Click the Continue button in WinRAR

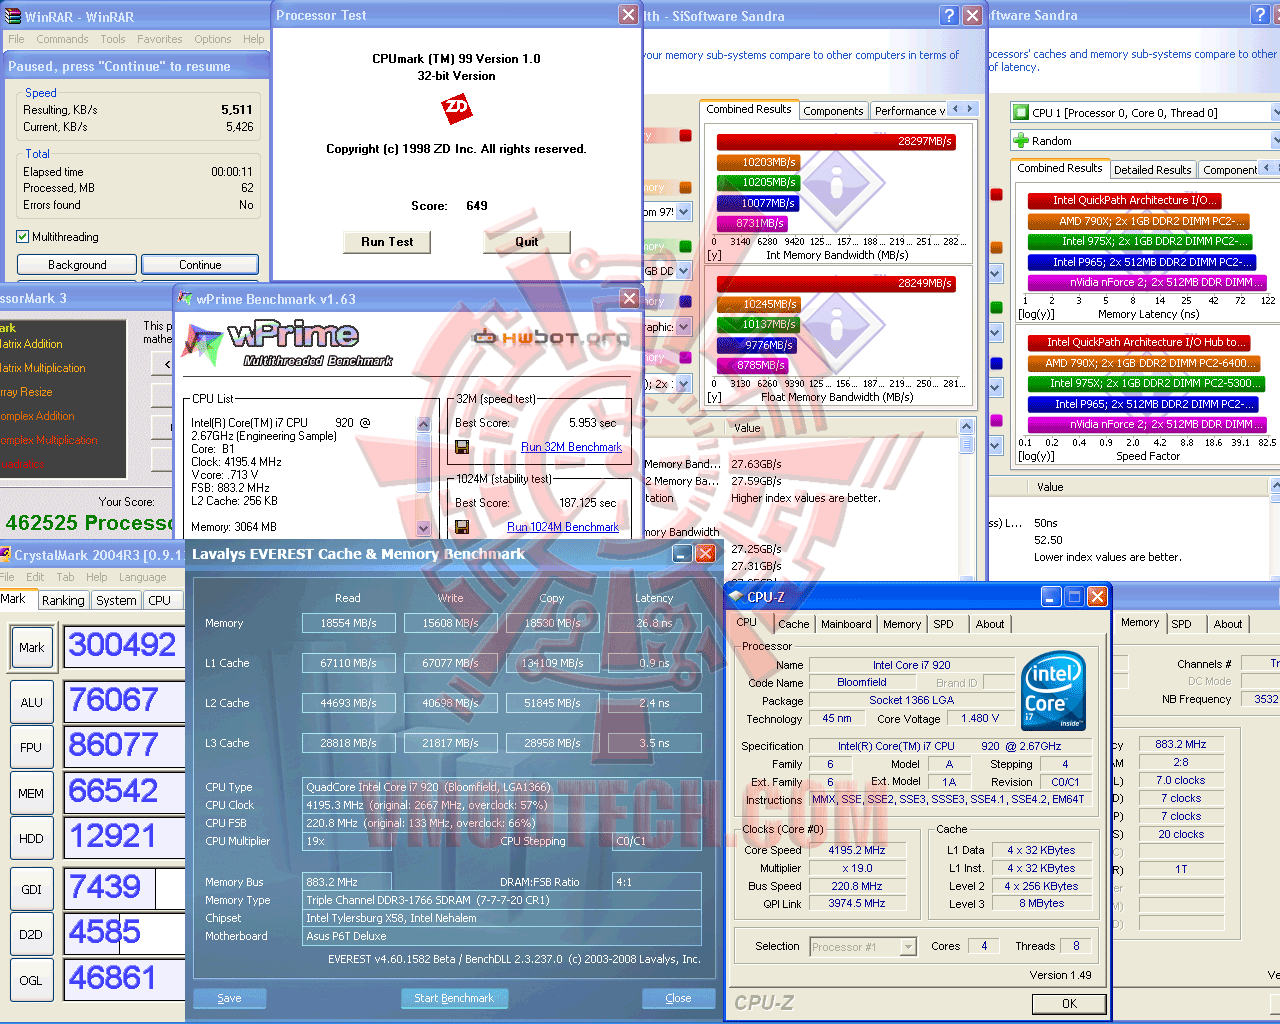[x=200, y=265]
